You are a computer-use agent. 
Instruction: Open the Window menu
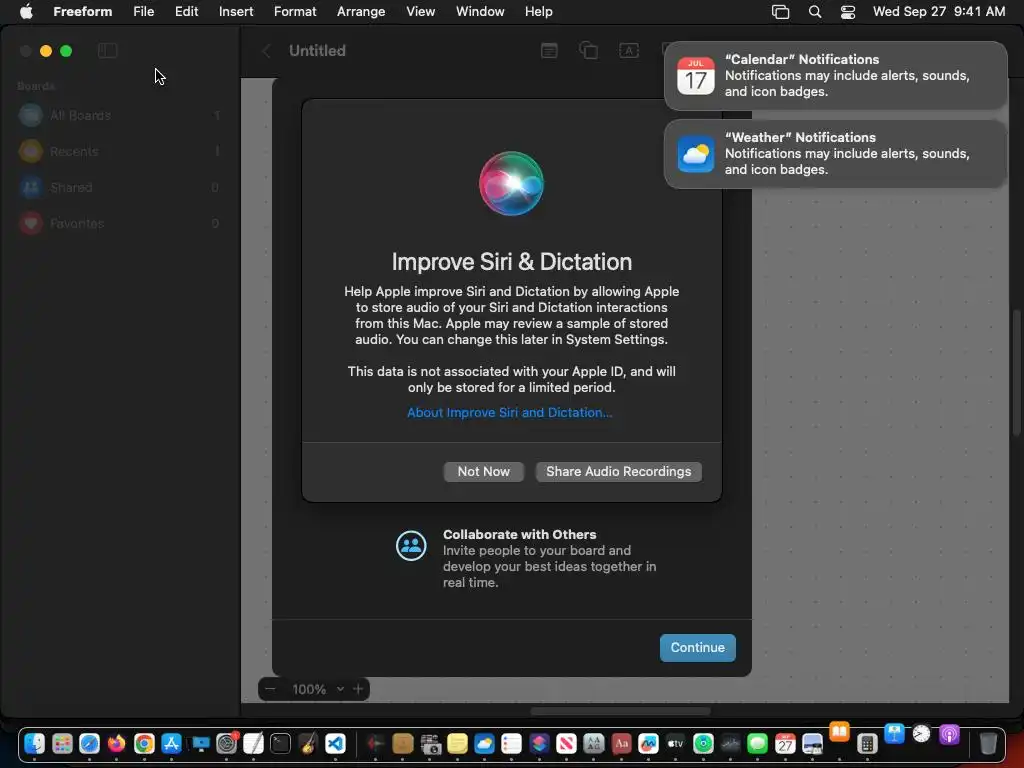click(480, 12)
